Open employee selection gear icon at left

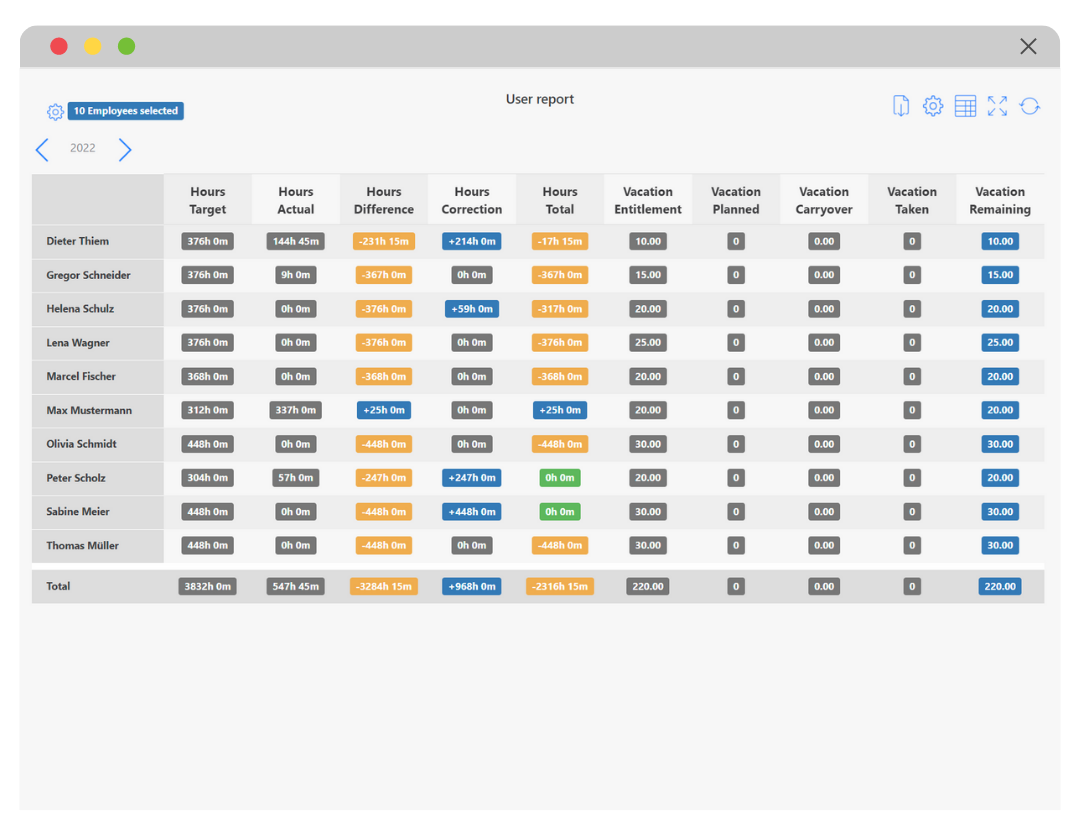pyautogui.click(x=55, y=112)
